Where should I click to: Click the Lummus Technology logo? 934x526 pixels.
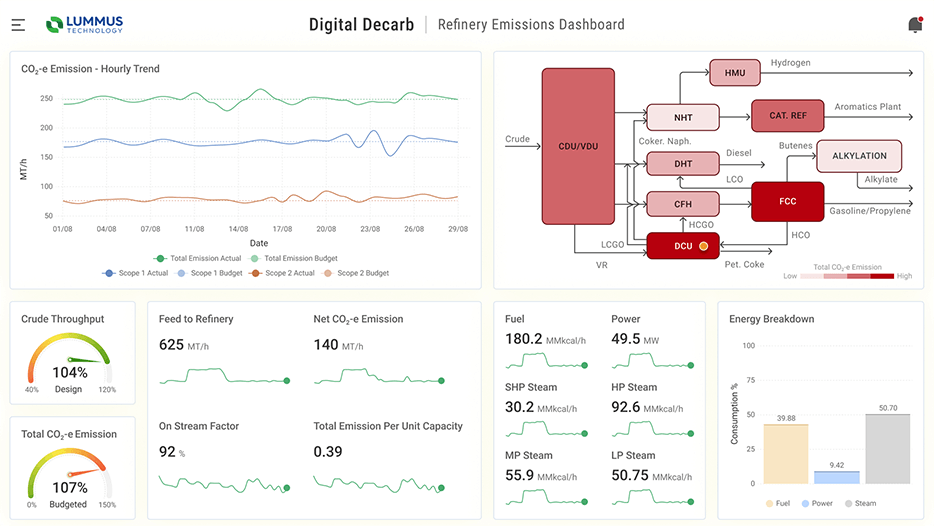coord(85,25)
